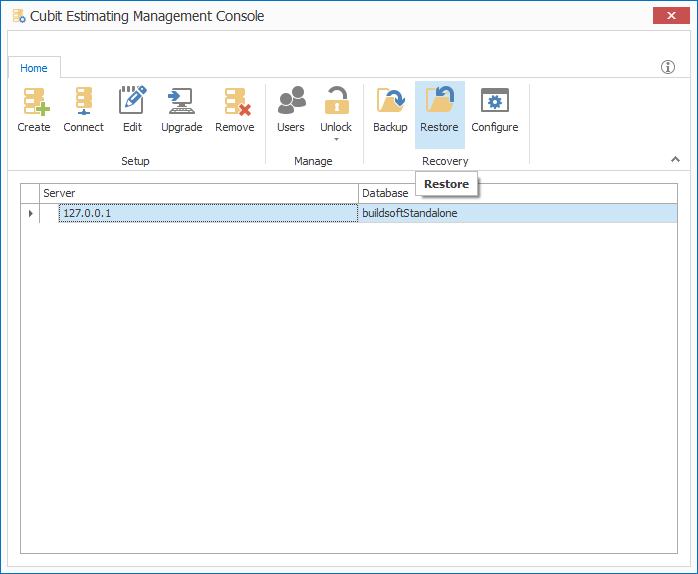698x574 pixels.
Task: Sort by the Server column header
Action: click(198, 193)
